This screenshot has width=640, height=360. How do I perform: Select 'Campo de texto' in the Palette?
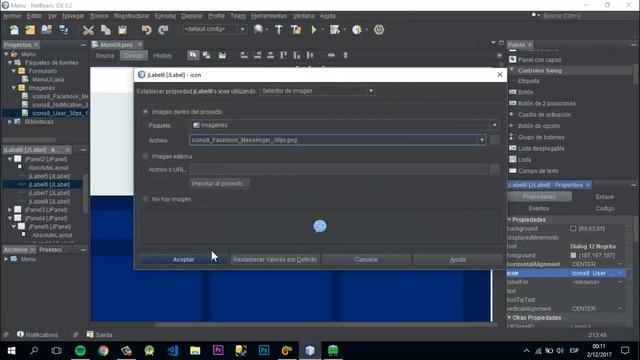point(538,171)
